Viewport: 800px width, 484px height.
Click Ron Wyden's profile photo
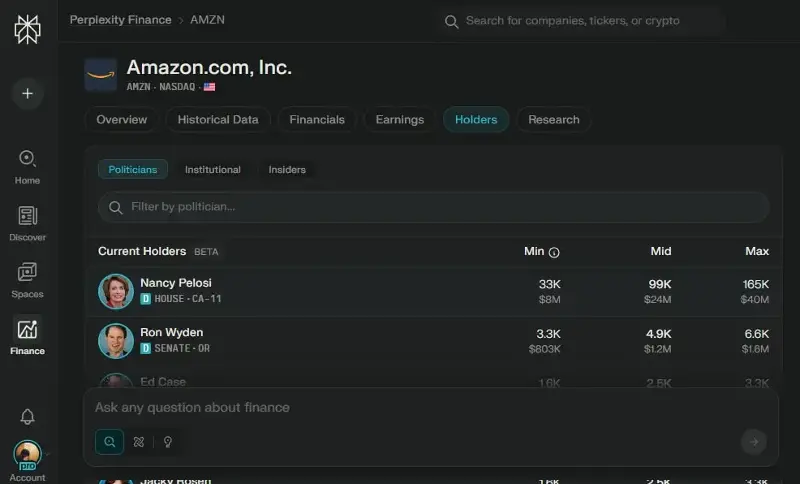[x=116, y=341]
